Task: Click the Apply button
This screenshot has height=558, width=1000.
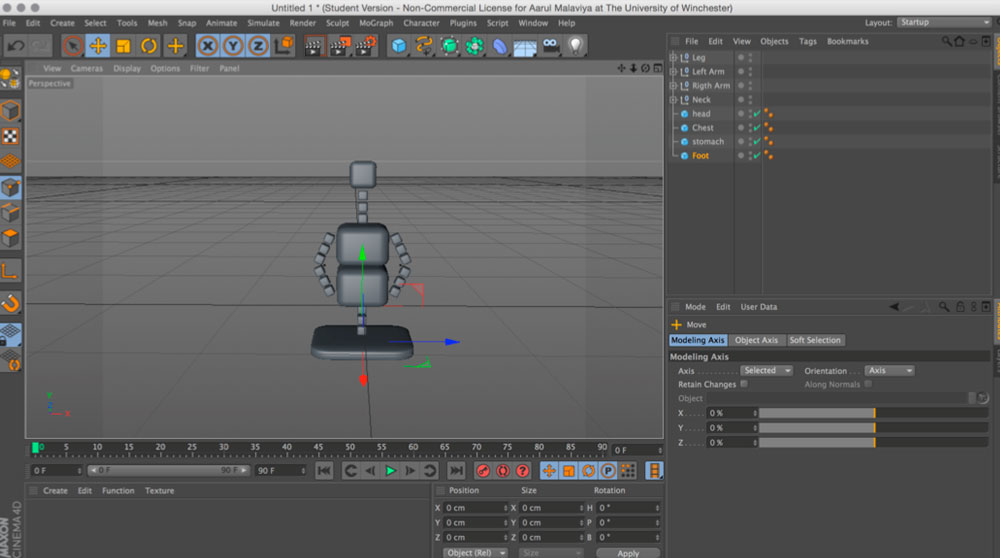Action: (627, 553)
